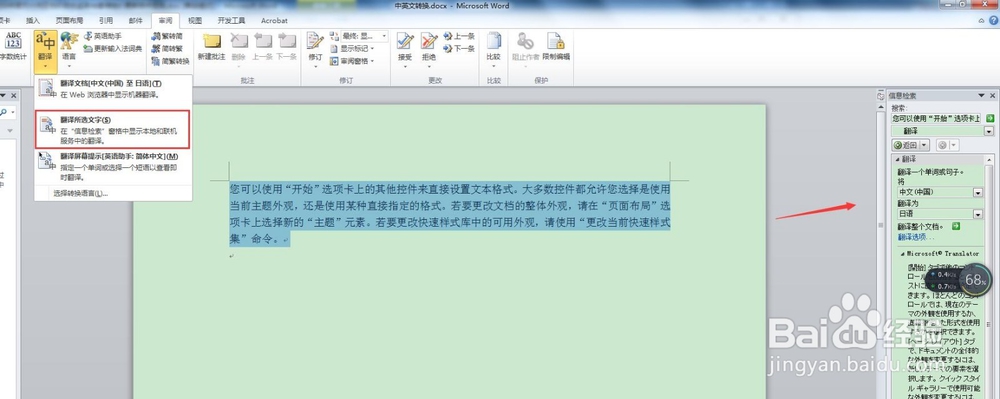Open the Acrobat ribbon tab

[x=274, y=20]
